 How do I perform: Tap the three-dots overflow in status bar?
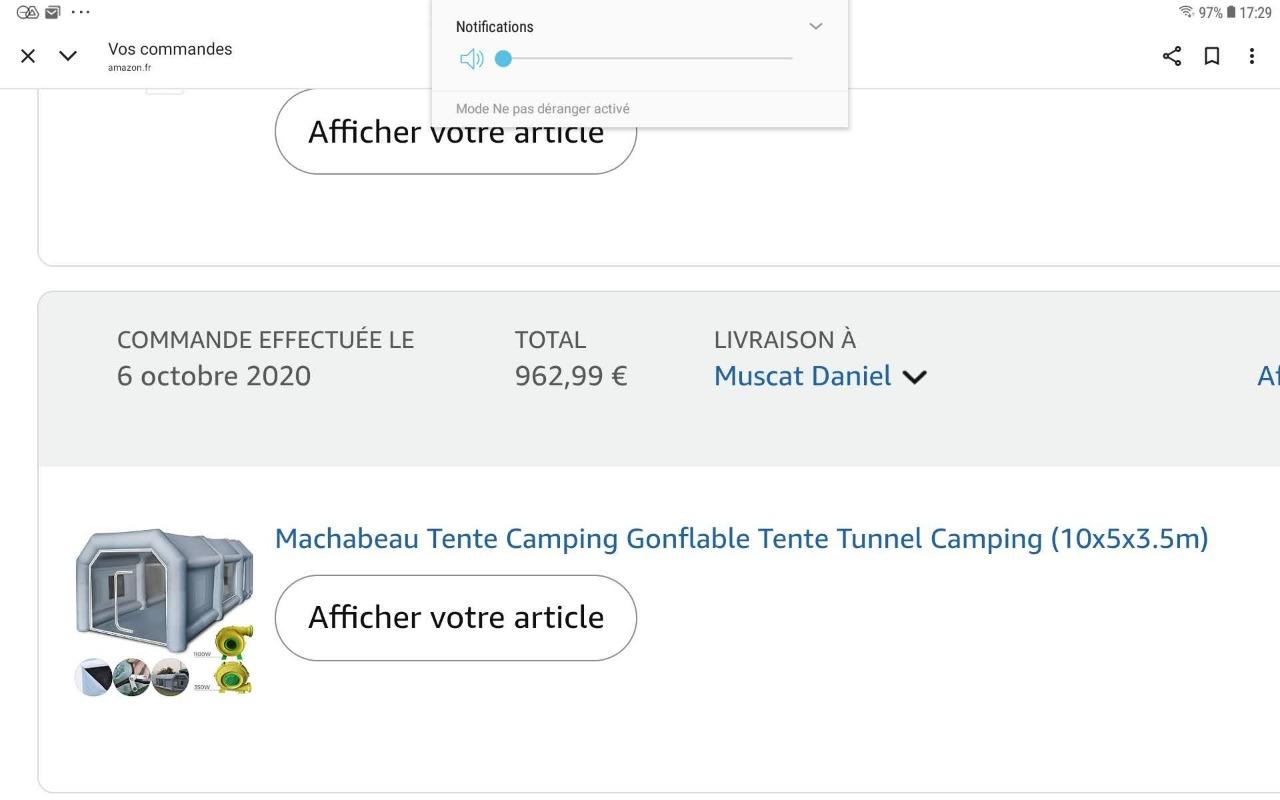[x=81, y=12]
